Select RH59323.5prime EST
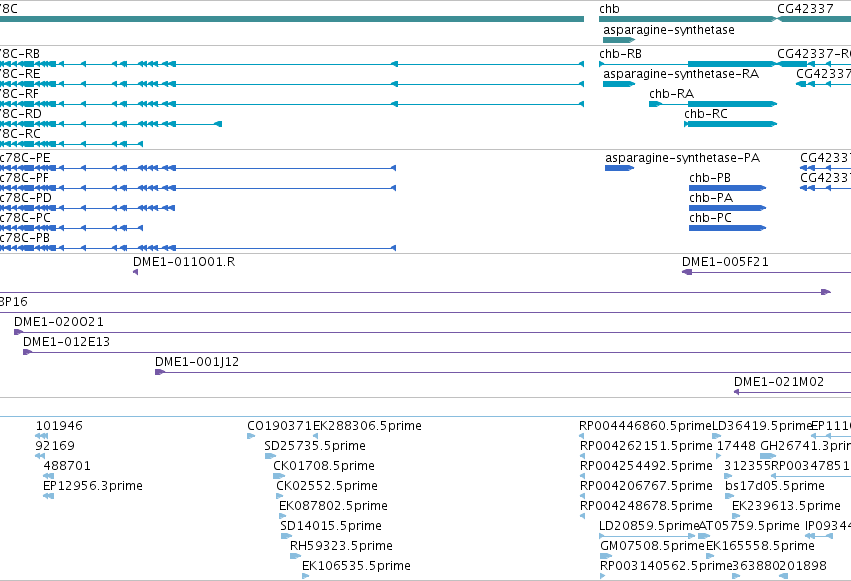 pos(295,556)
